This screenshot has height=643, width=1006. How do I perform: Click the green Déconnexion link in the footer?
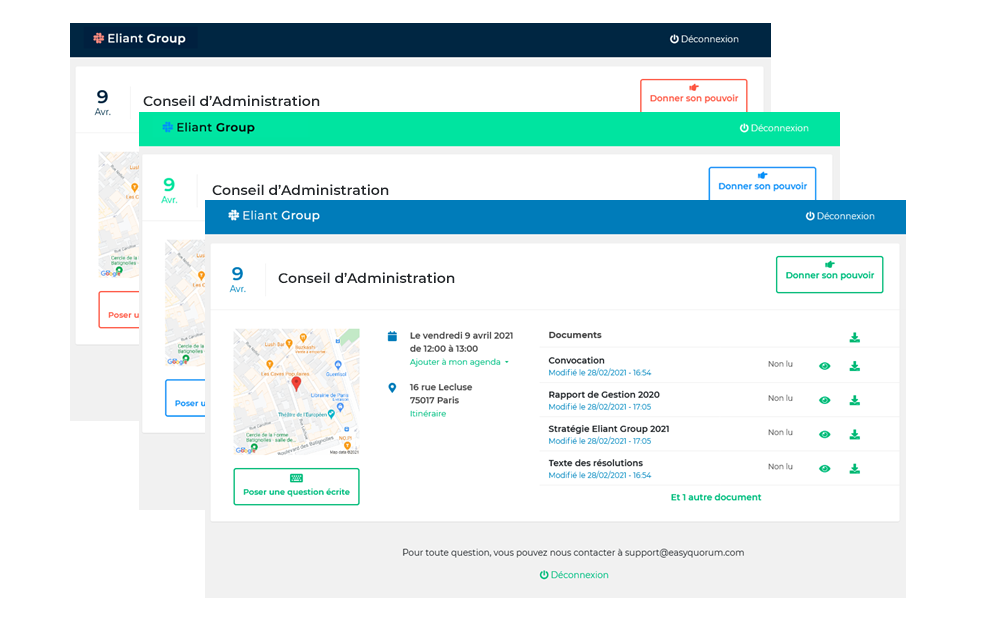click(x=574, y=575)
